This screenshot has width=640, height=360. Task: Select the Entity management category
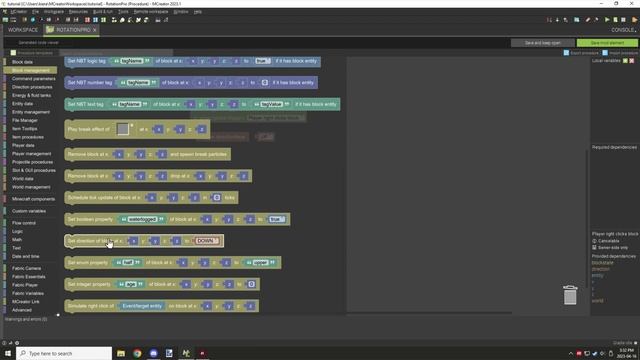tap(31, 112)
